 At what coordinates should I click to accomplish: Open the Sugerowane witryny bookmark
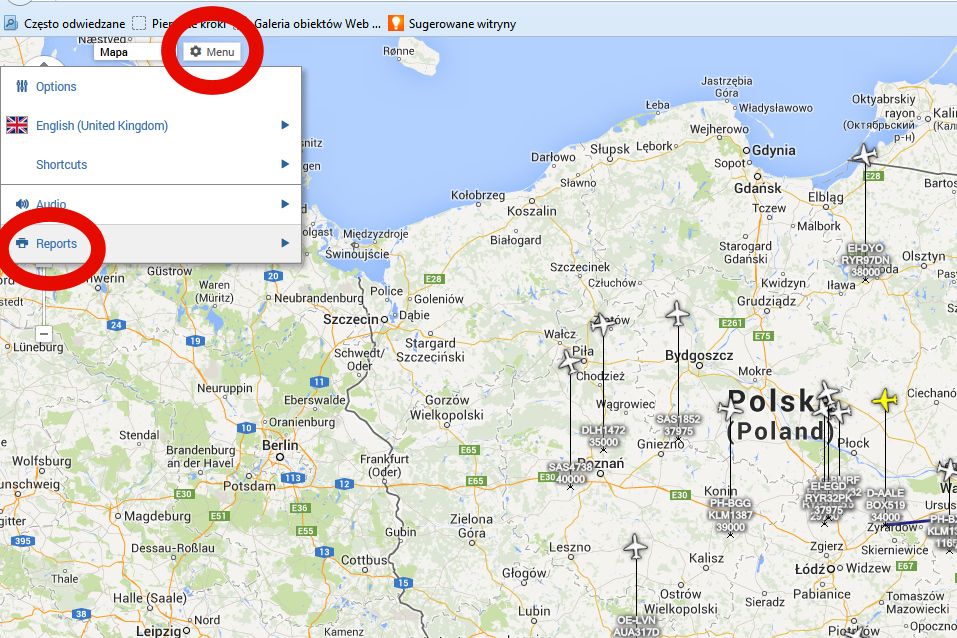pos(461,23)
